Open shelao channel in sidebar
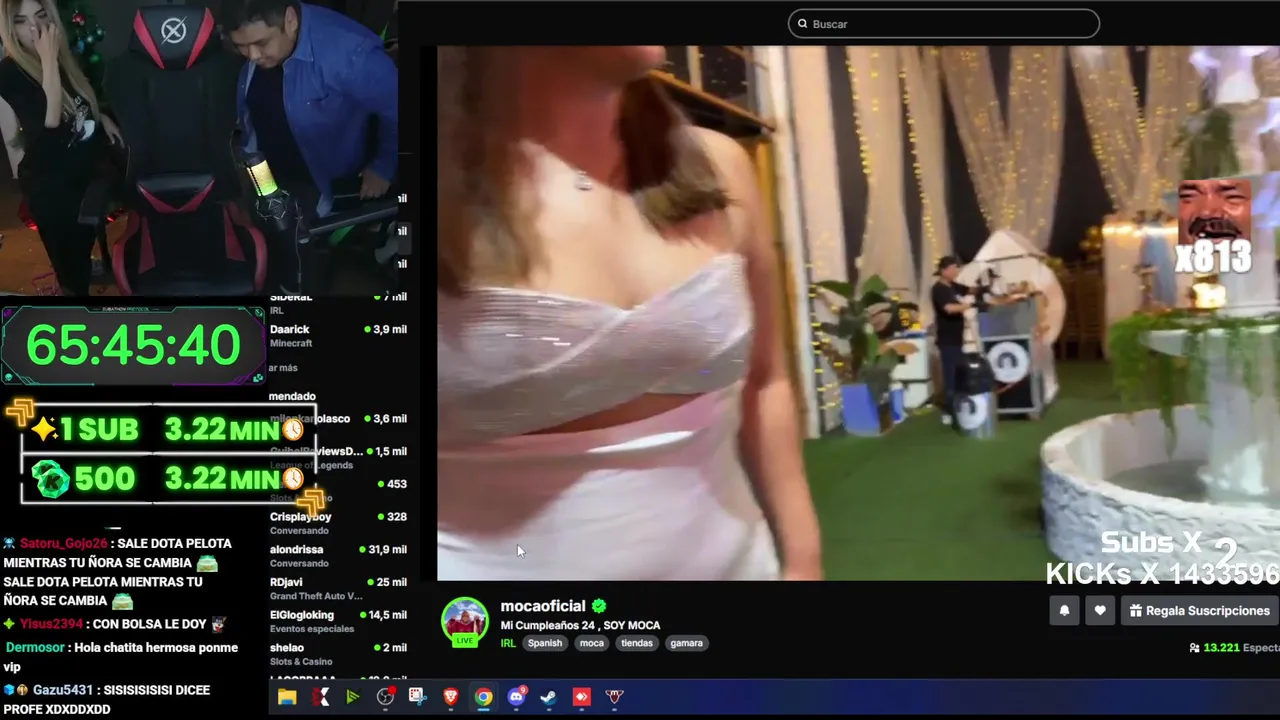 coord(338,654)
